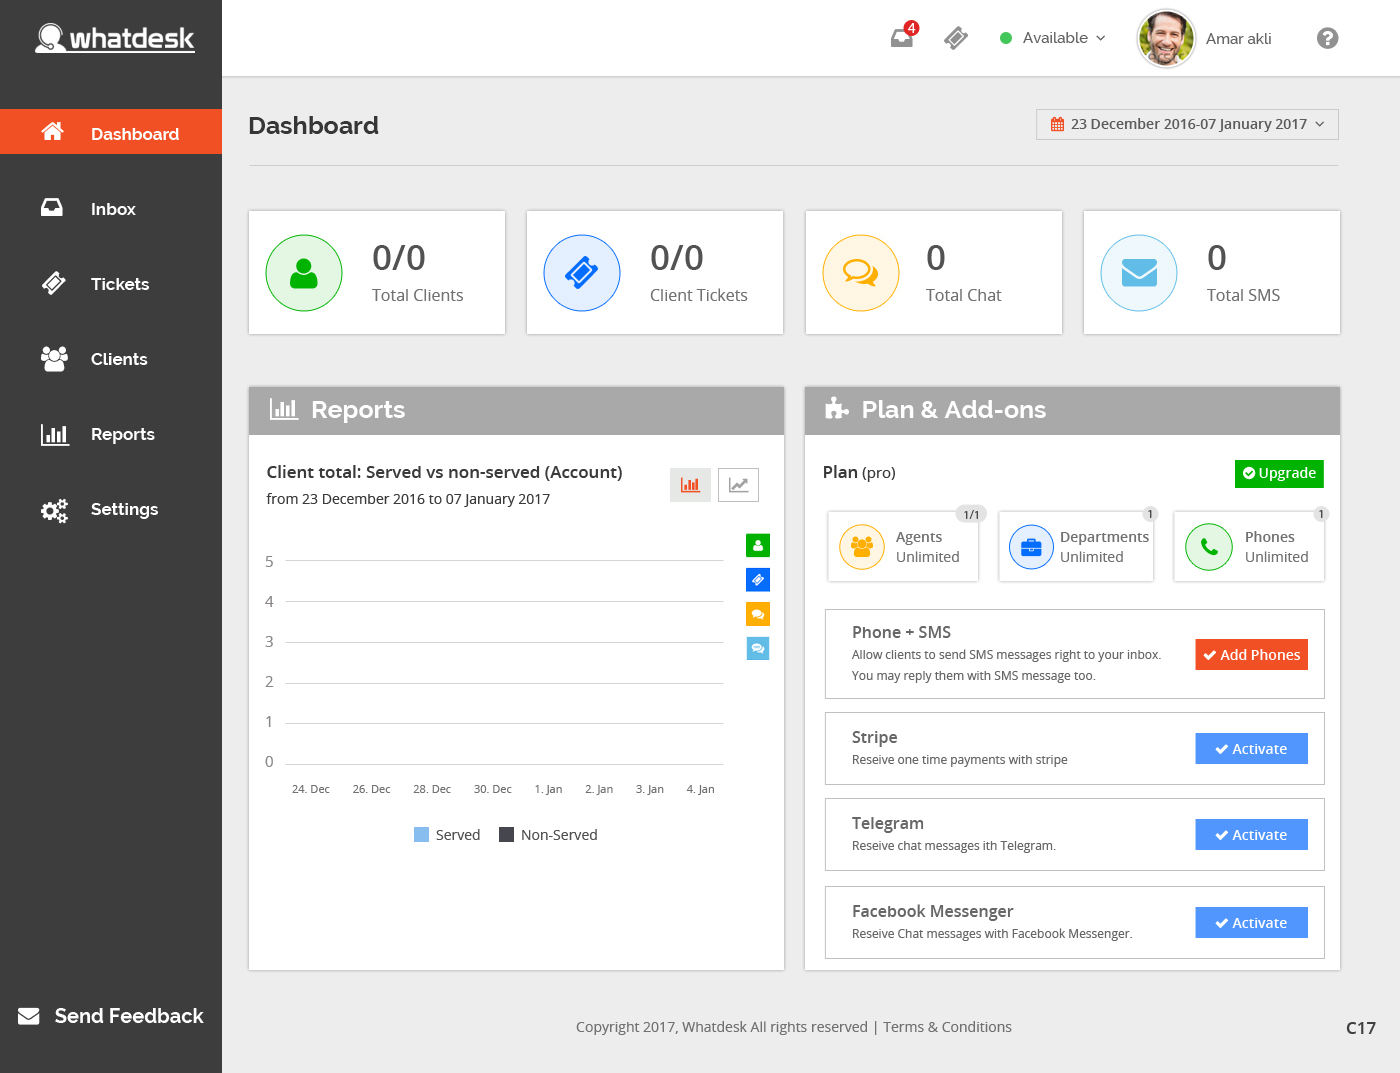Switch the chart to bar view
Image resolution: width=1400 pixels, height=1073 pixels.
pos(690,484)
